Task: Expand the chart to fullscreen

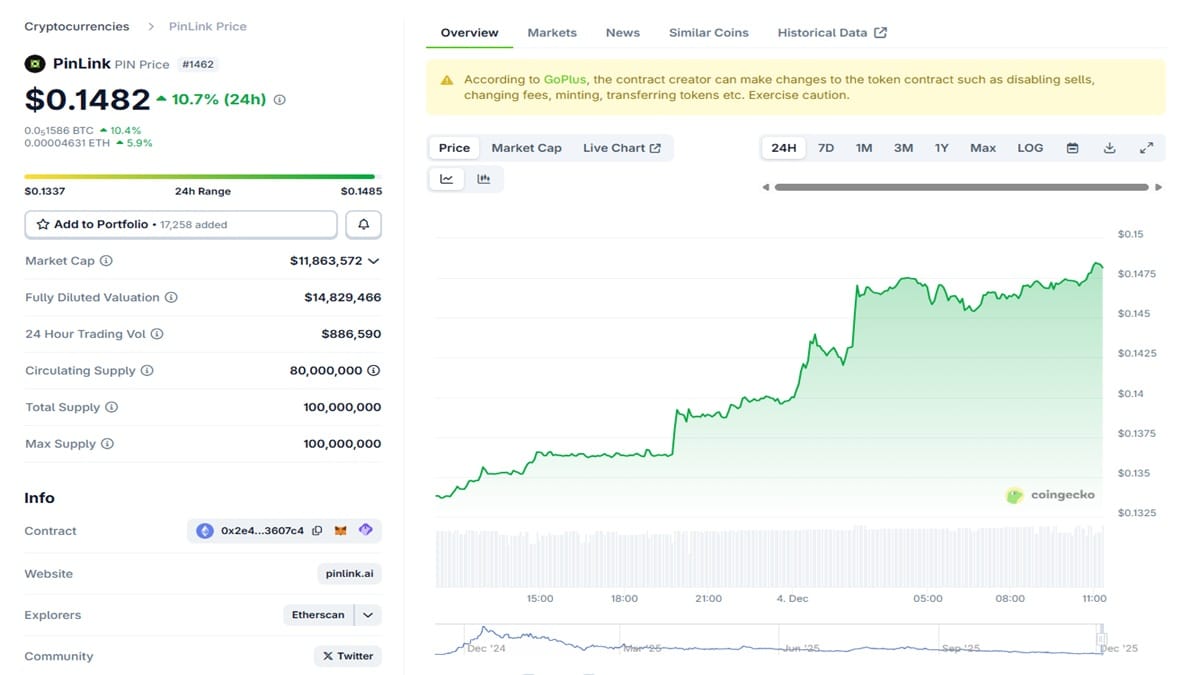Action: (x=1147, y=148)
